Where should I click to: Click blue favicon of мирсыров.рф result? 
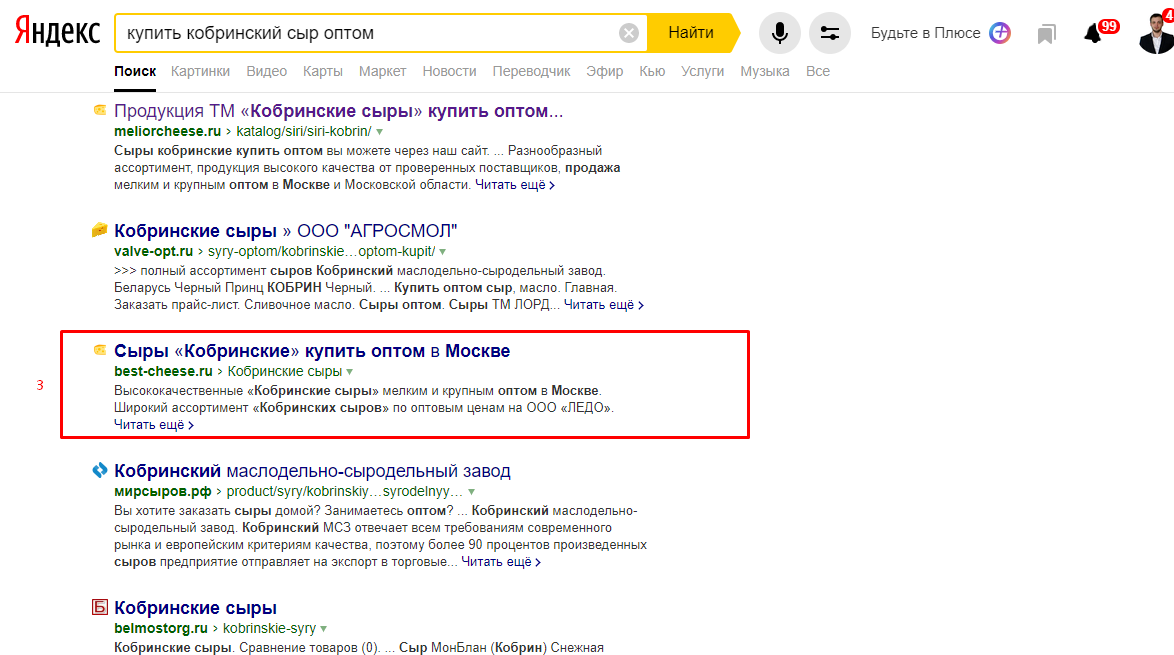tap(100, 470)
